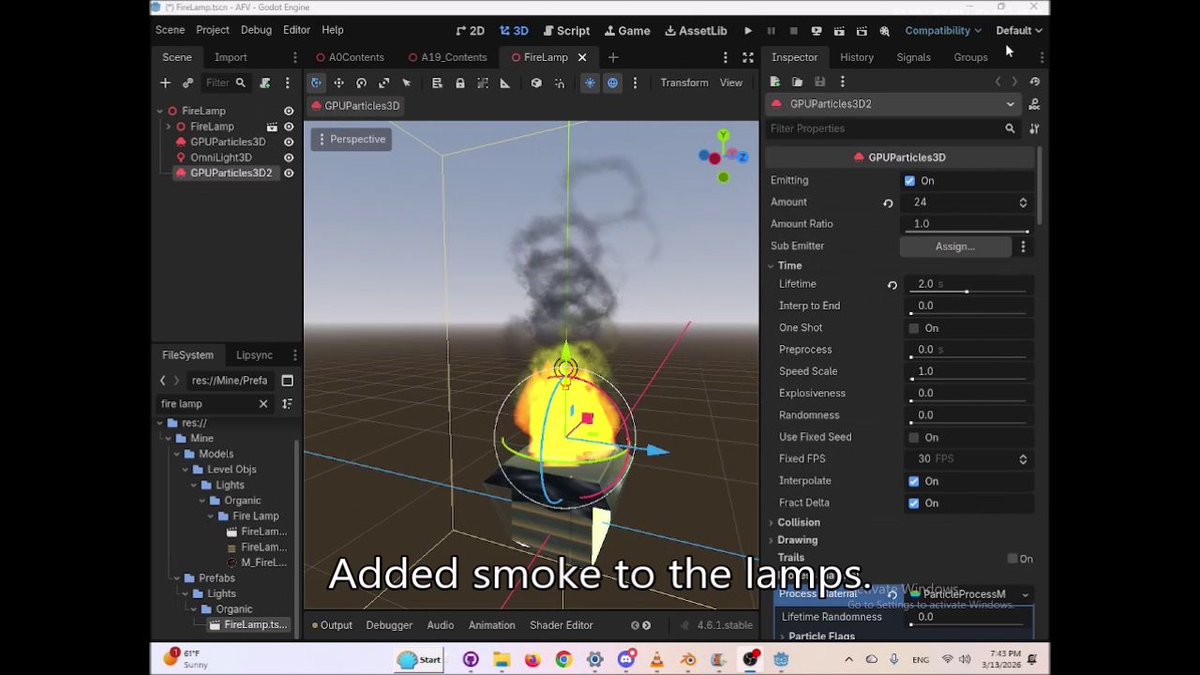
Task: Click the FileSystem sort files icon
Action: pyautogui.click(x=287, y=404)
